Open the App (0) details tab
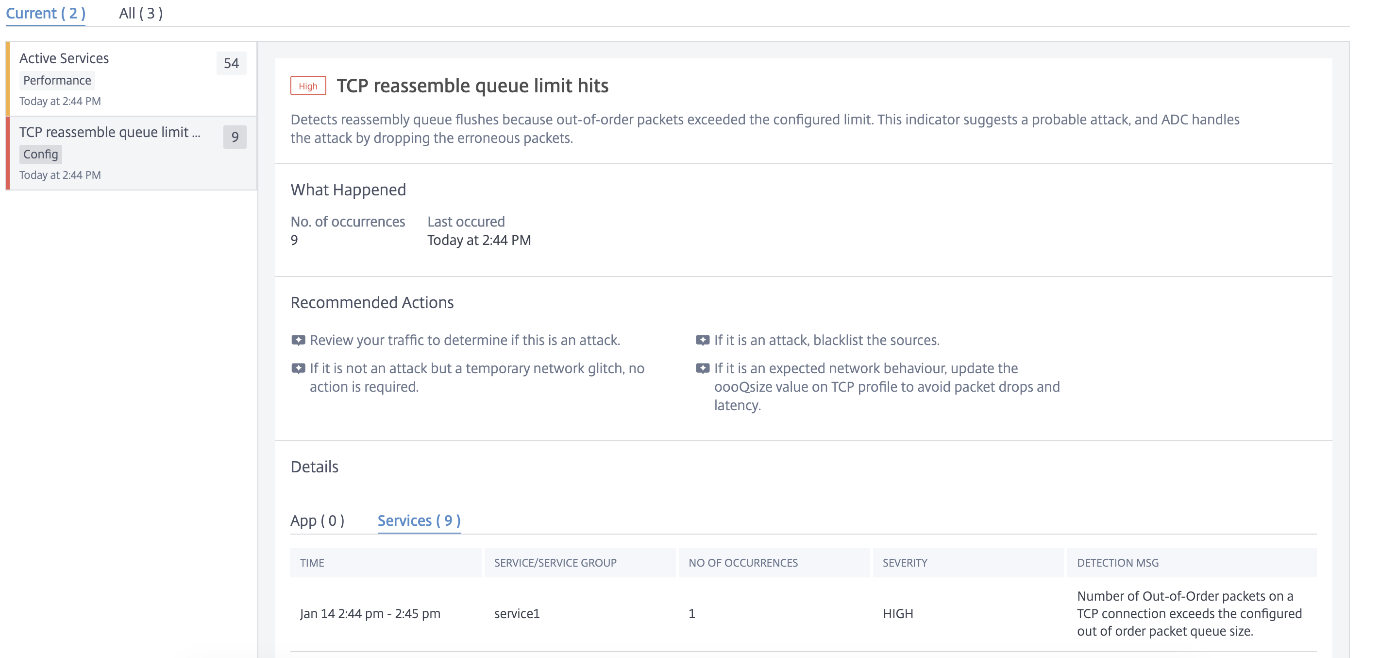 (x=317, y=521)
